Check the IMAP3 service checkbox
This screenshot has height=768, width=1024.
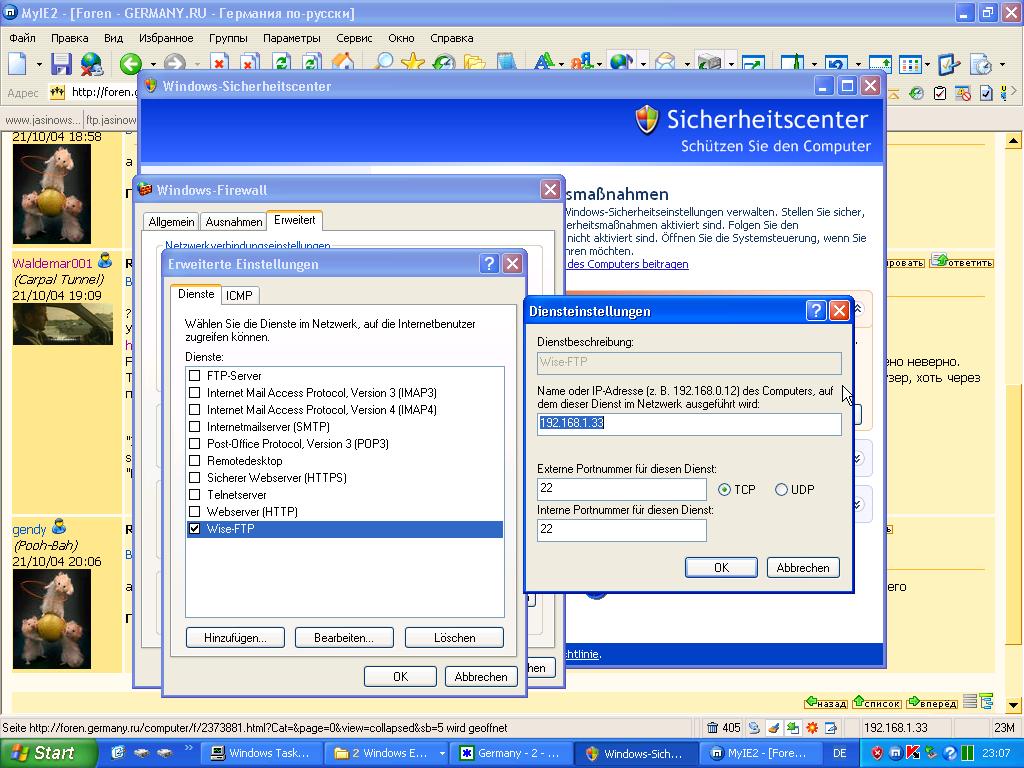click(194, 392)
